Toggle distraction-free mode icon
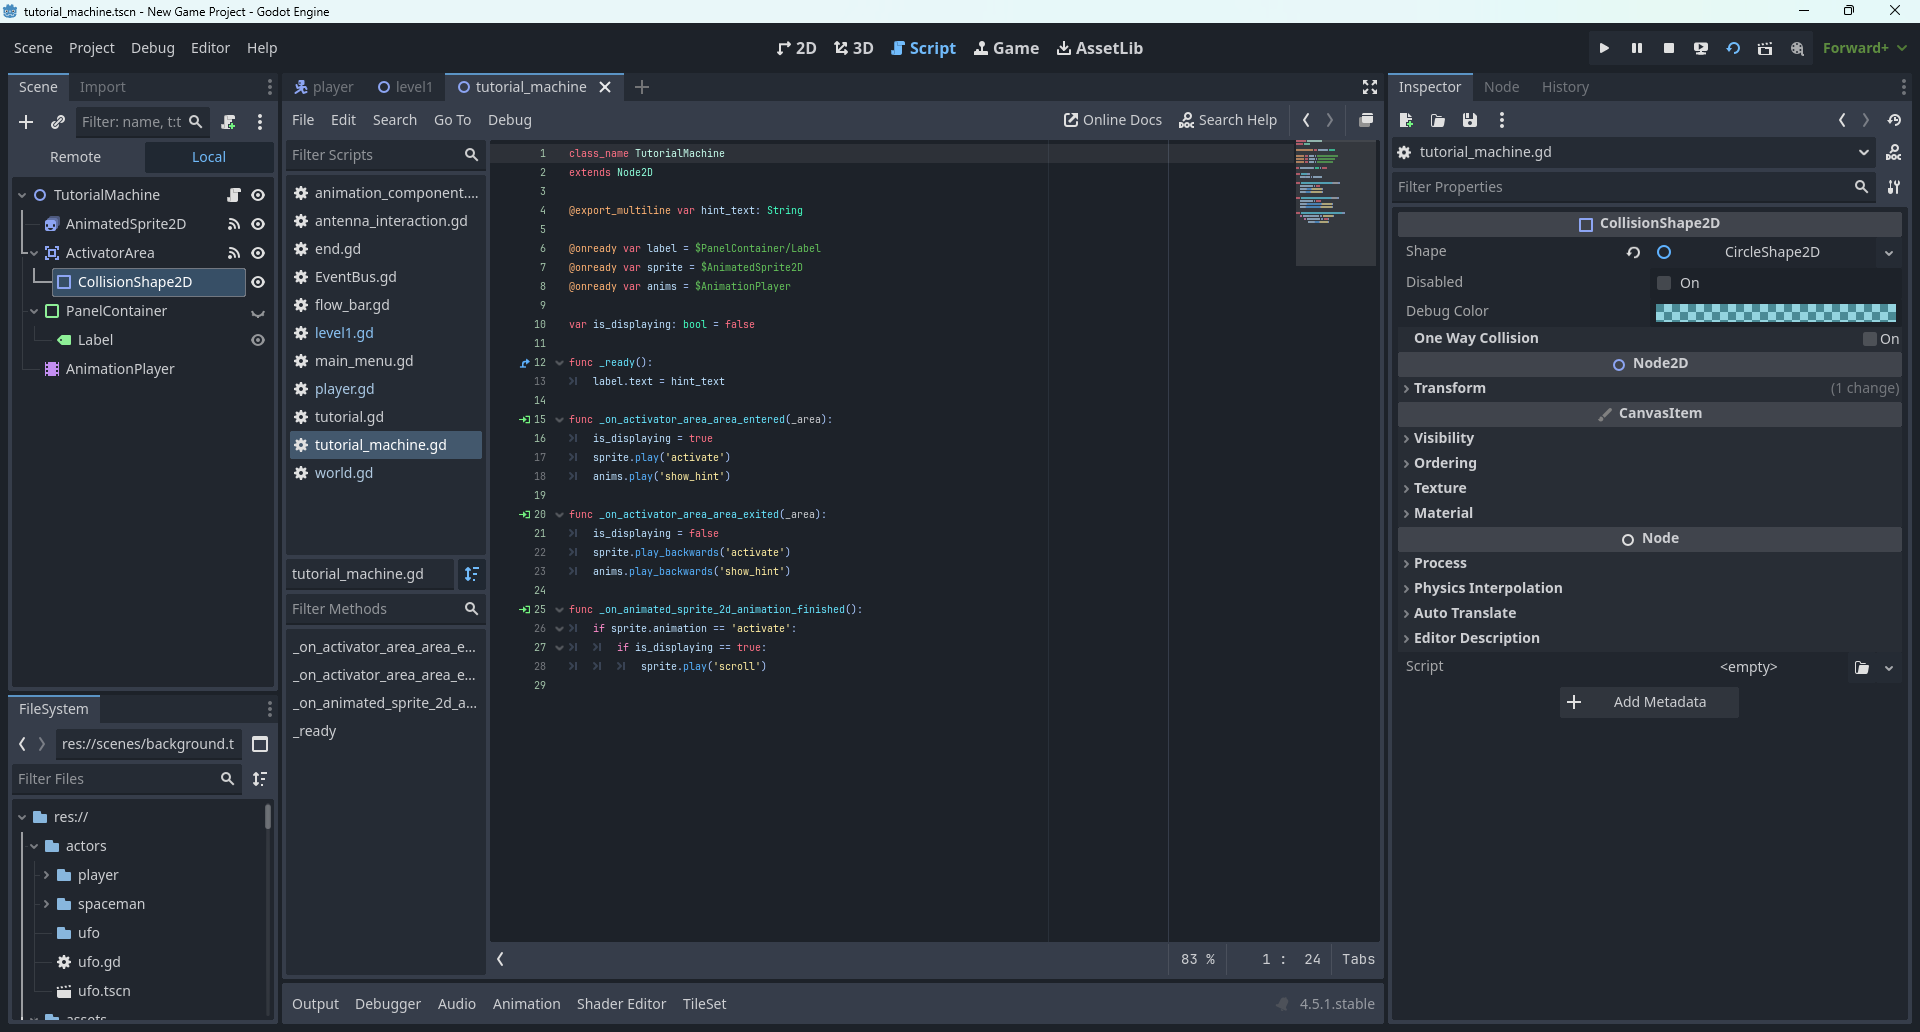This screenshot has width=1920, height=1032. [1370, 87]
